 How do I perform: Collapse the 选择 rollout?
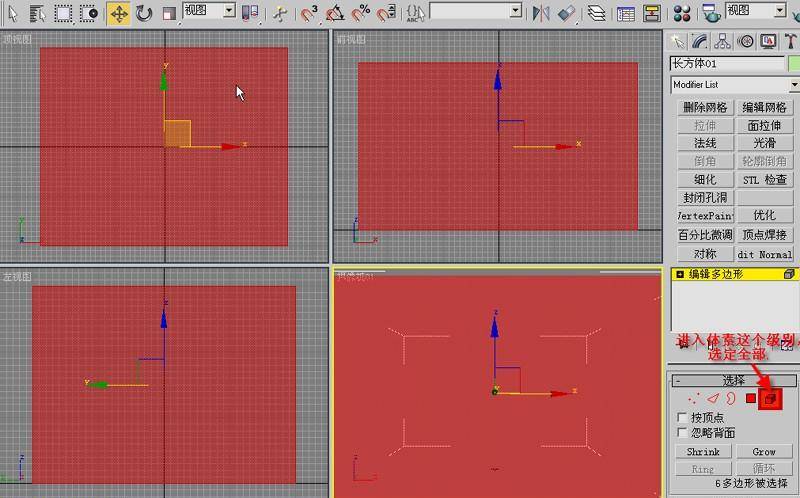677,381
